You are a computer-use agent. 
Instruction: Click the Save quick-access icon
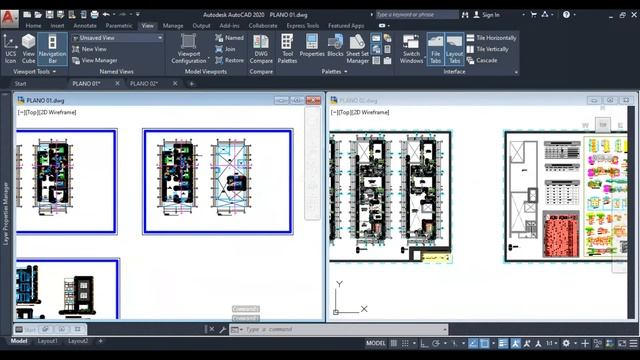[49, 15]
